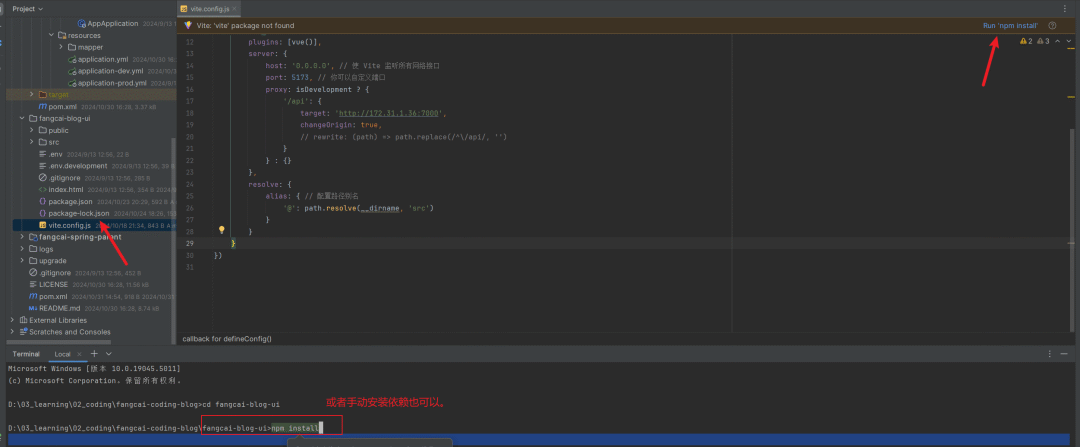Screen dimensions: 1080x447
Task: Select the vite.config.js editor tab
Action: click(x=211, y=9)
